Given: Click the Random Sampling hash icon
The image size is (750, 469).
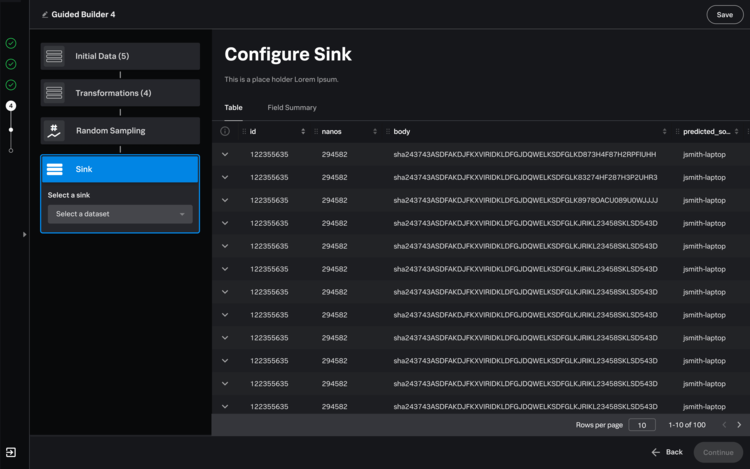Looking at the screenshot, I should (x=54, y=131).
